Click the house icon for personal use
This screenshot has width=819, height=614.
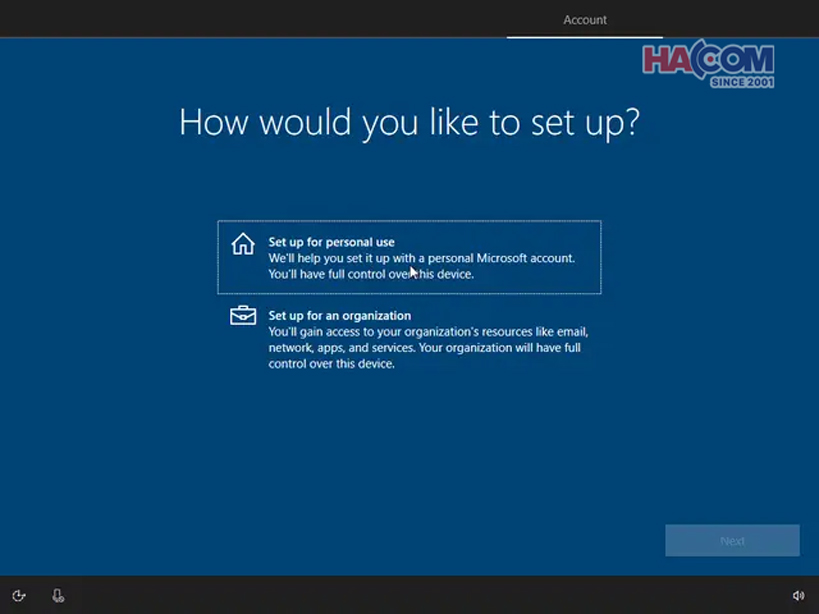pyautogui.click(x=241, y=244)
